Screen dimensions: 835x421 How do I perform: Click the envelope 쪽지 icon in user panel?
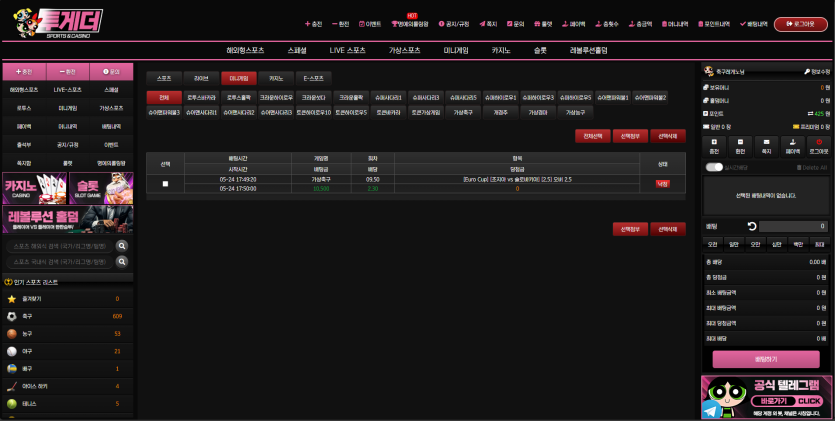pyautogui.click(x=767, y=145)
